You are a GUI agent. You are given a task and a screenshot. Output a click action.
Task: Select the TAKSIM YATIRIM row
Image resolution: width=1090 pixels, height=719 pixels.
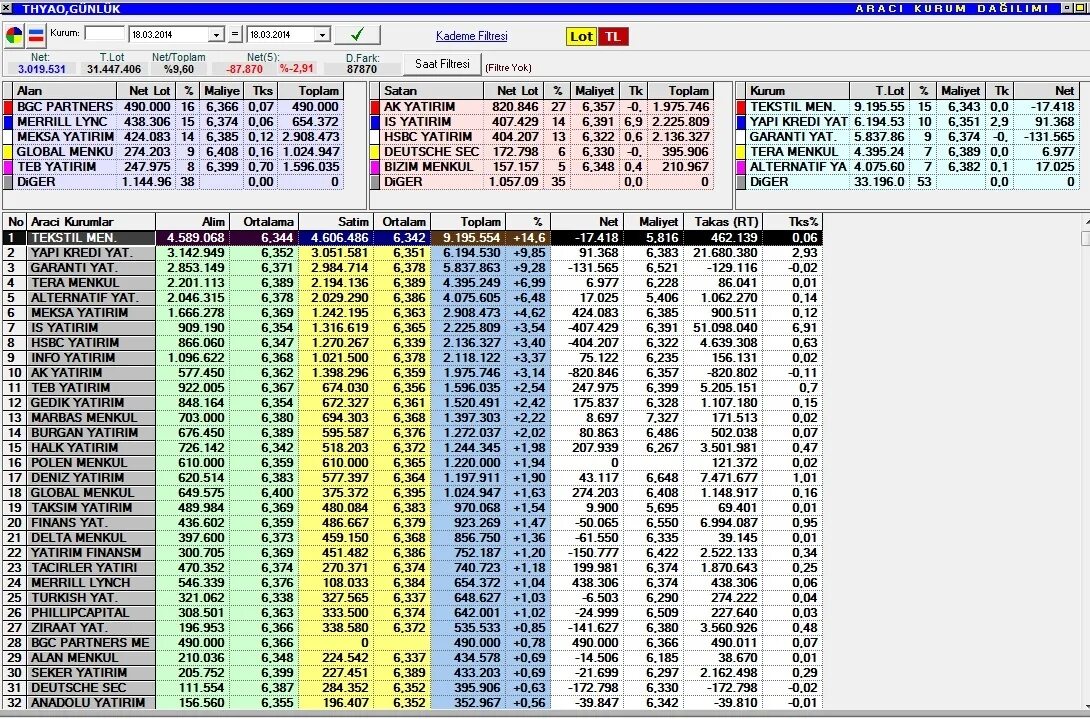click(x=412, y=508)
